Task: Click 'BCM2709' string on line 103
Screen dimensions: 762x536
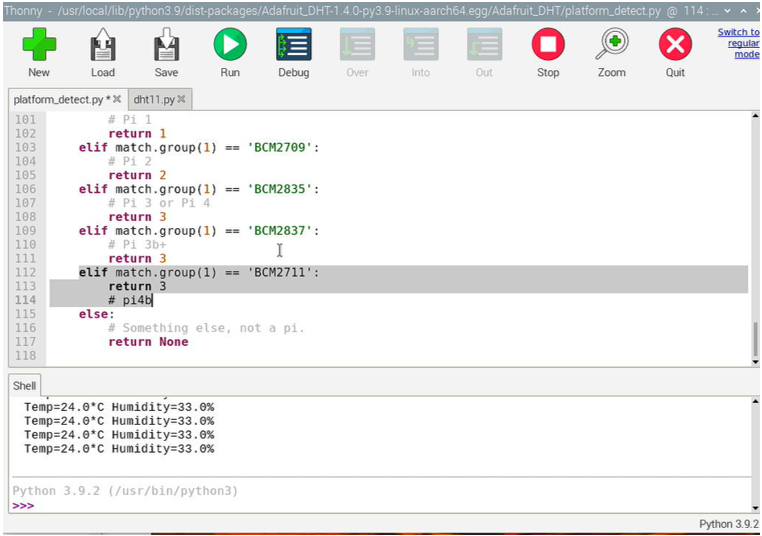Action: click(279, 147)
